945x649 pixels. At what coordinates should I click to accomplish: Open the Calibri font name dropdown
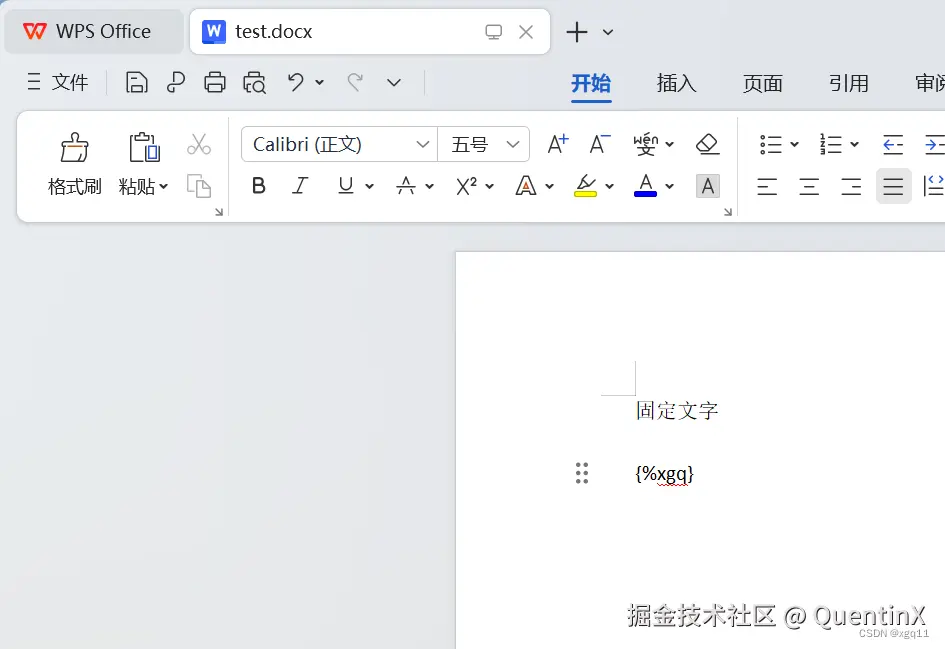[x=422, y=144]
